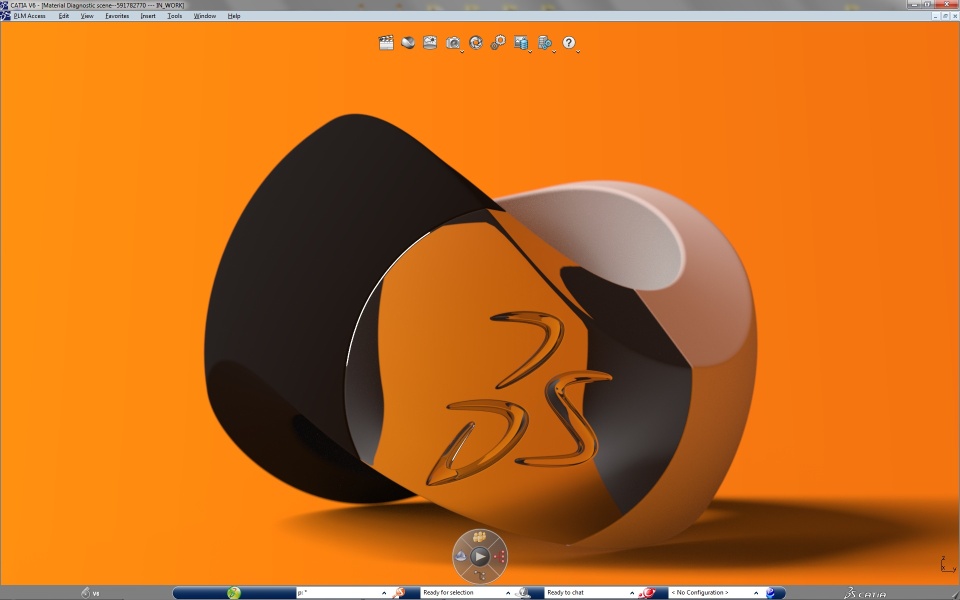Viewport: 960px width, 600px height.
Task: Click the compass north people quadrant
Action: 479,538
